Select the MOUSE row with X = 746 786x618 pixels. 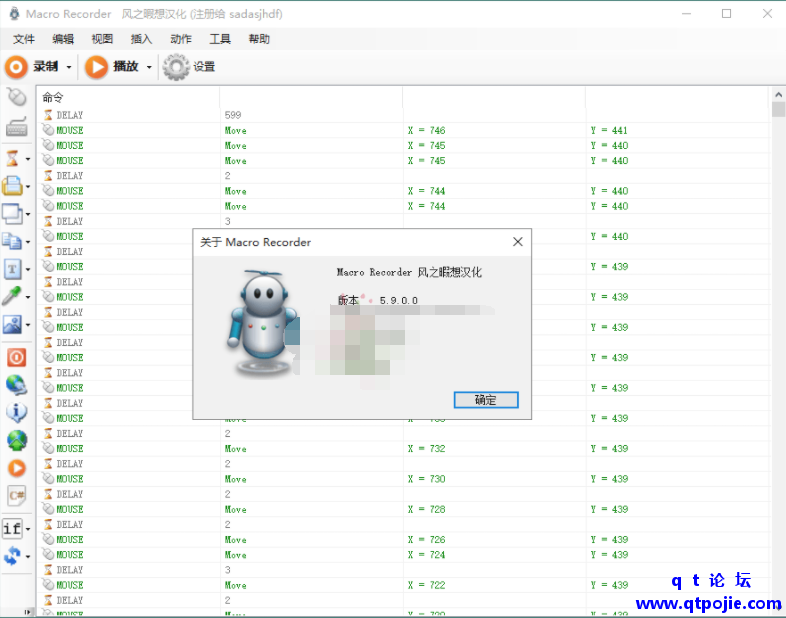coord(404,130)
